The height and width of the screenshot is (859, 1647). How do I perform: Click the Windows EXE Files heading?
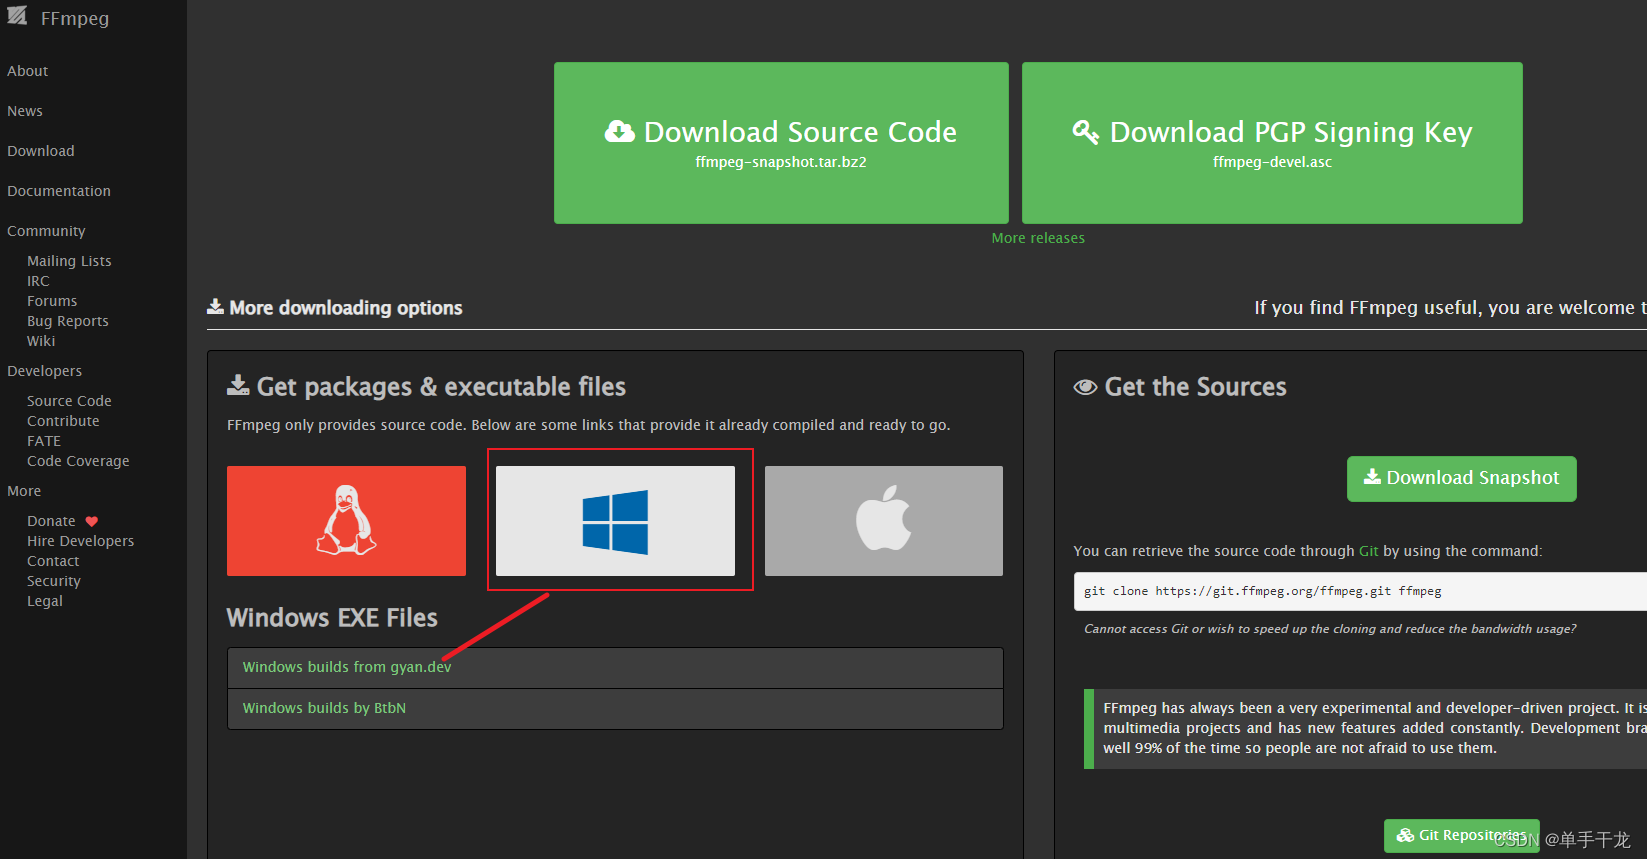point(332,618)
